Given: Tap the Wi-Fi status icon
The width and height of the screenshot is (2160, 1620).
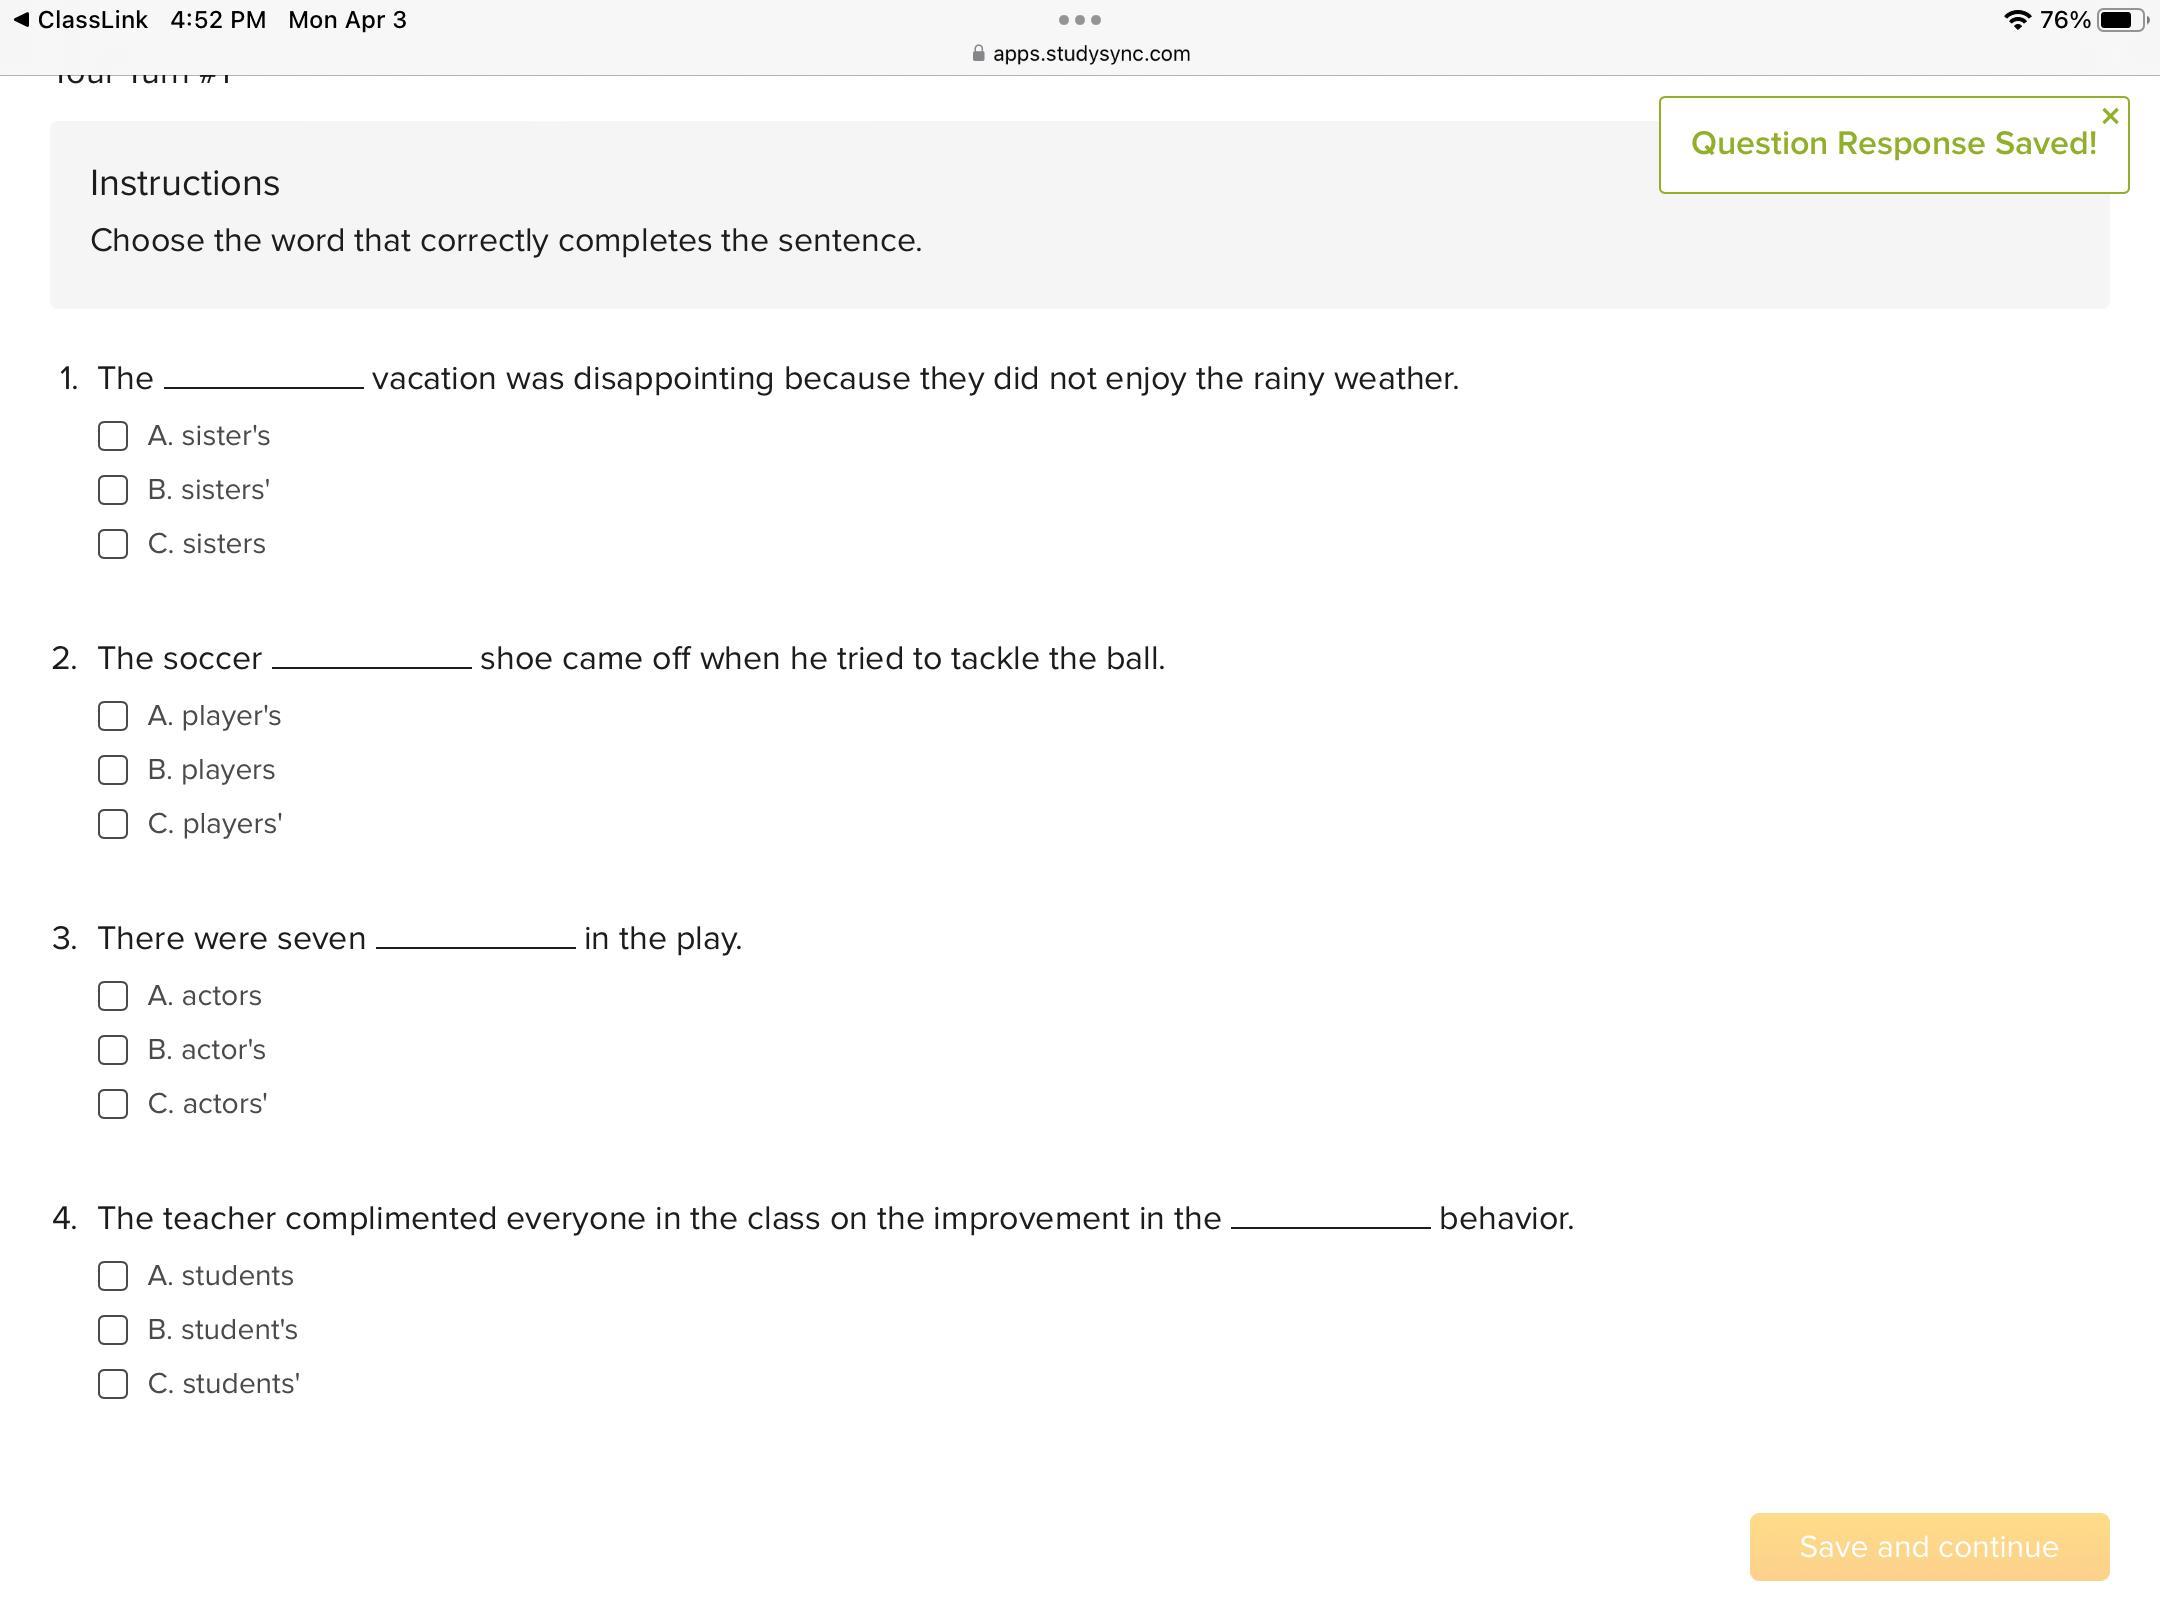Looking at the screenshot, I should click(x=2017, y=20).
